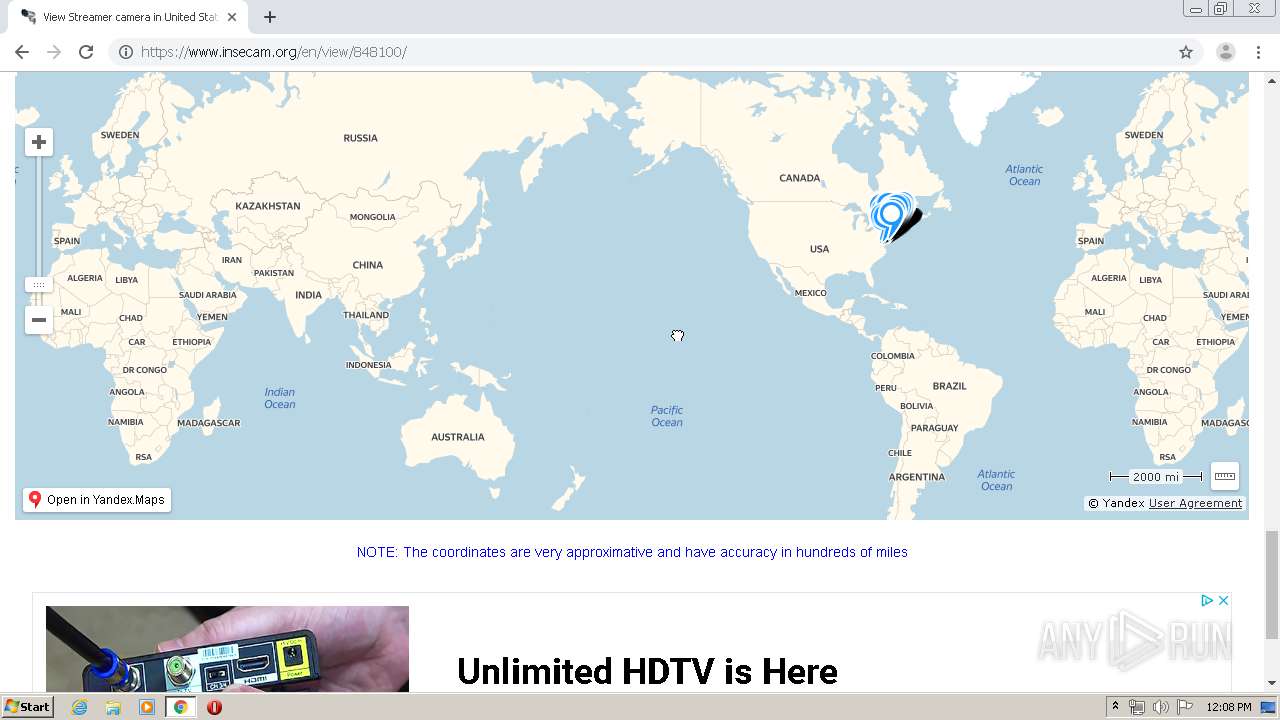Click Chrome taskbar icon
The height and width of the screenshot is (720, 1280).
coord(180,707)
